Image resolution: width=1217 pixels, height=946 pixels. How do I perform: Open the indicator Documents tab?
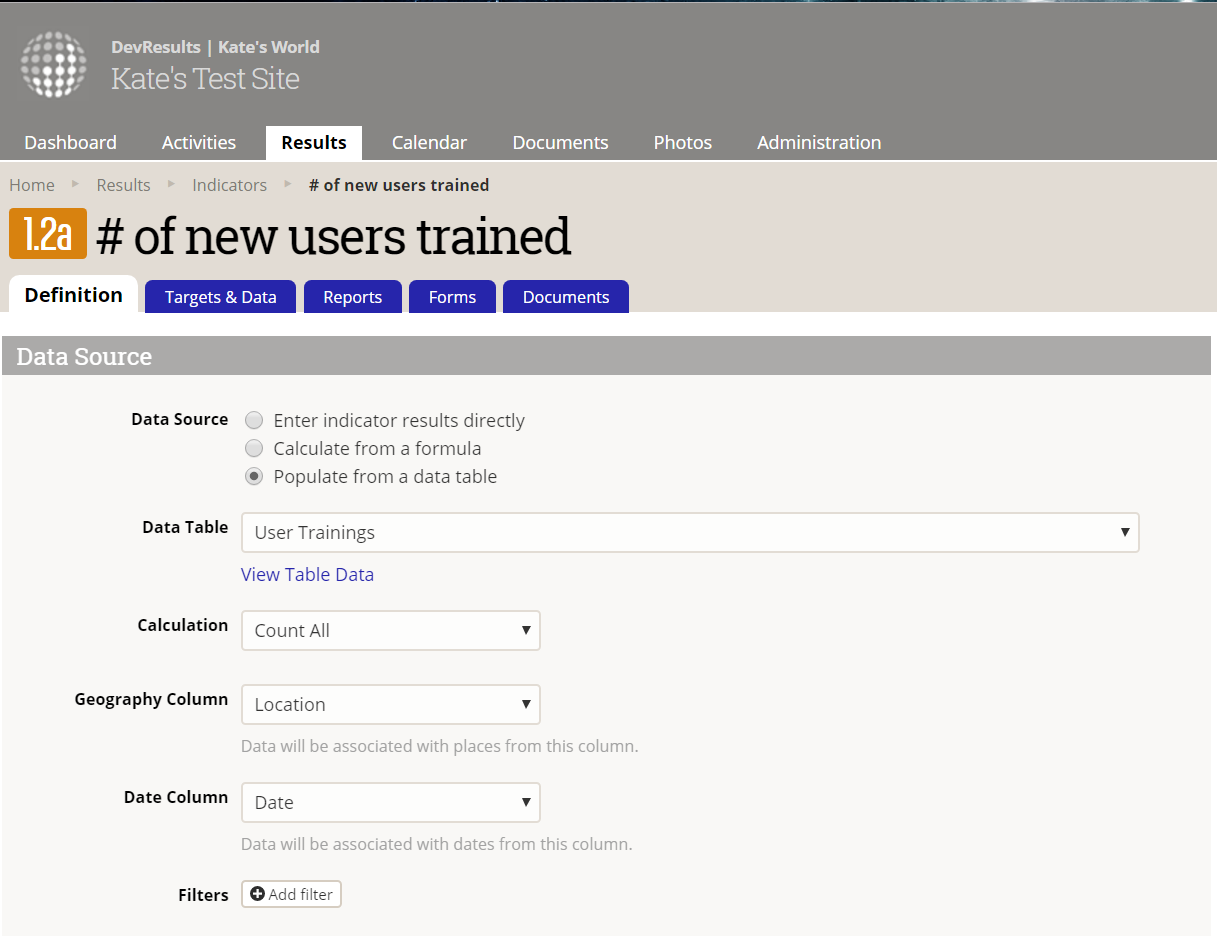[x=566, y=297]
